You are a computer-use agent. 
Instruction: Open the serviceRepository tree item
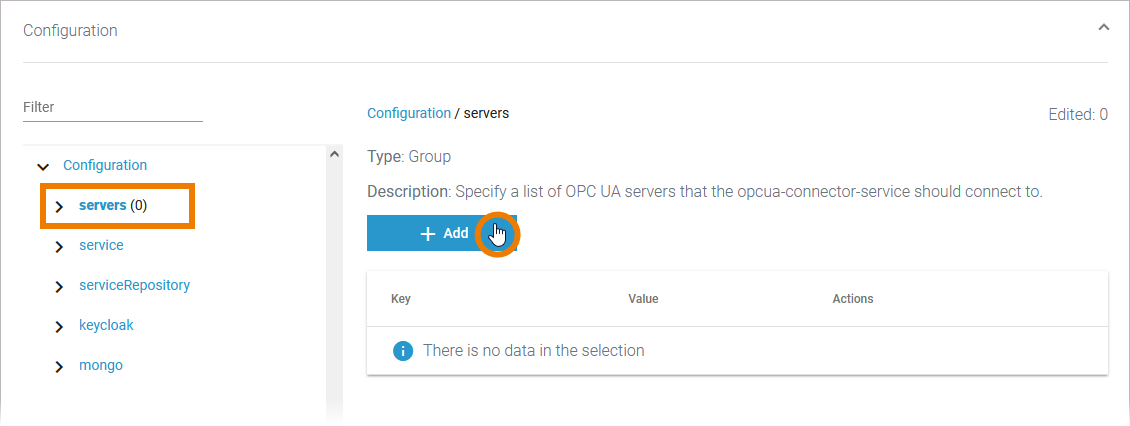pyautogui.click(x=134, y=285)
